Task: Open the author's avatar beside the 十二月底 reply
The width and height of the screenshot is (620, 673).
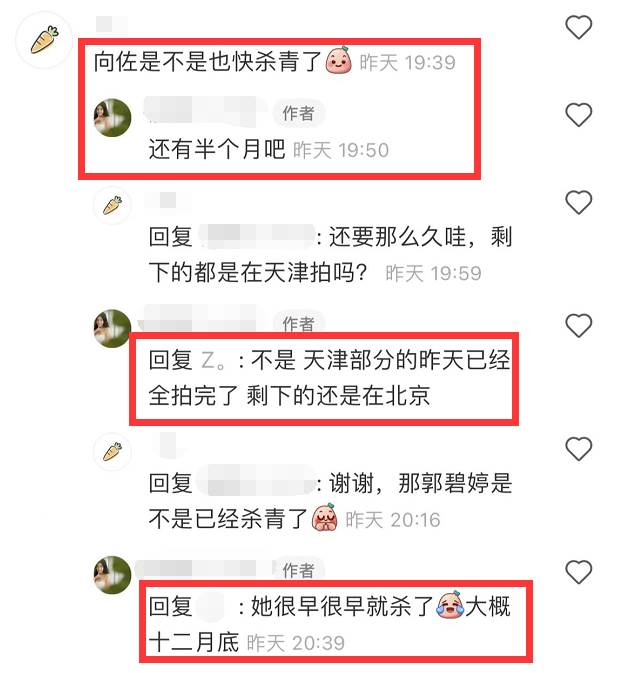Action: pyautogui.click(x=112, y=575)
